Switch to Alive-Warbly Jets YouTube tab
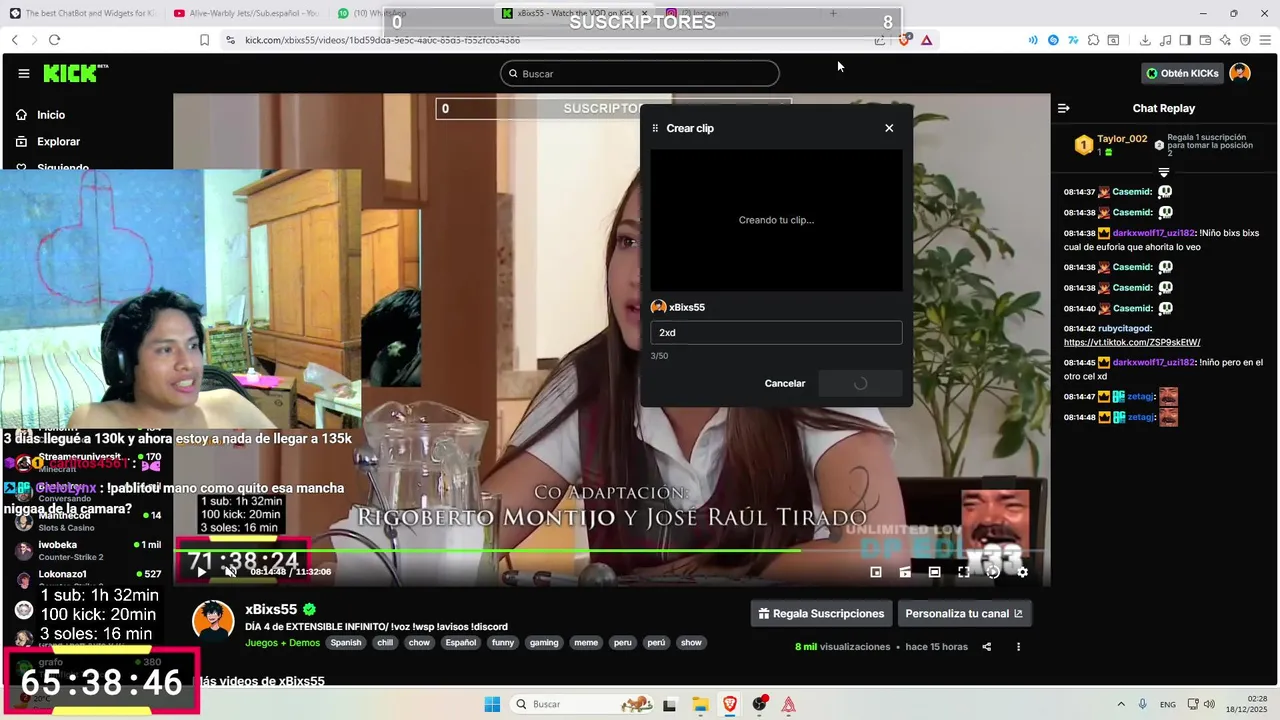Viewport: 1280px width, 720px height. pyautogui.click(x=246, y=13)
